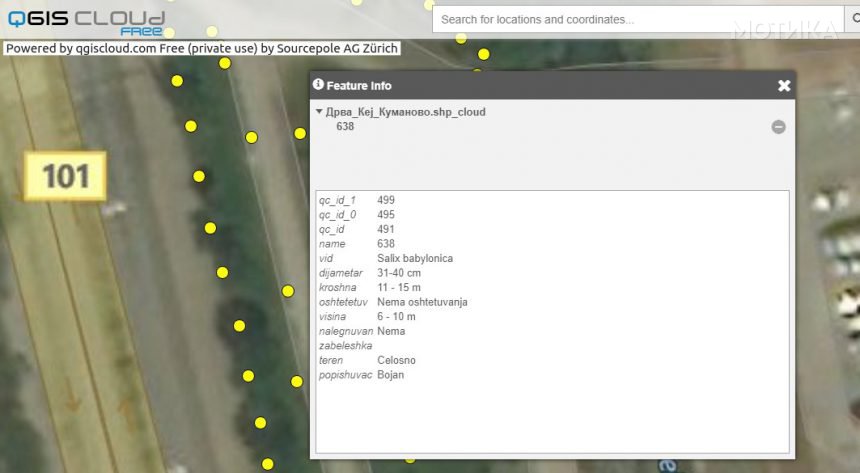Open the QGIS Cloud Free logo link
Viewport: 860px width, 473px height.
(87, 22)
